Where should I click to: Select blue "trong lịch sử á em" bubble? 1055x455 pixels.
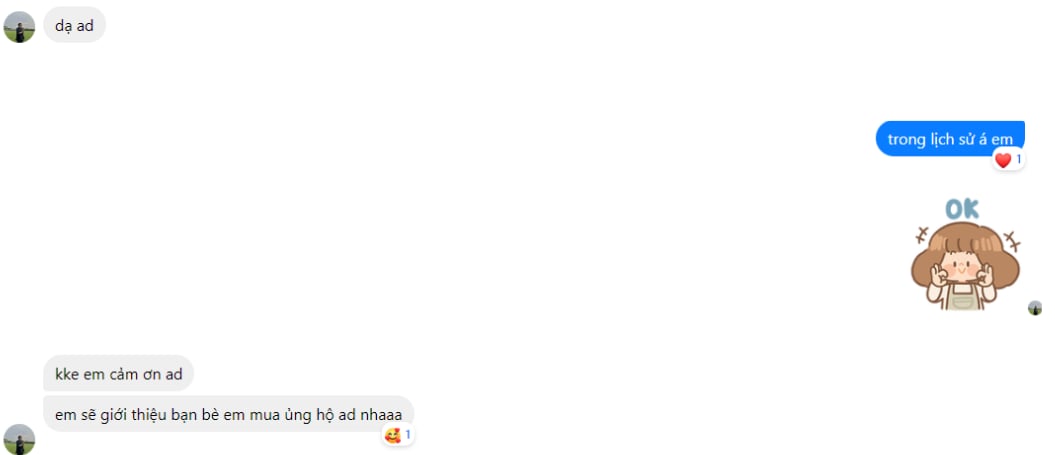tap(950, 139)
